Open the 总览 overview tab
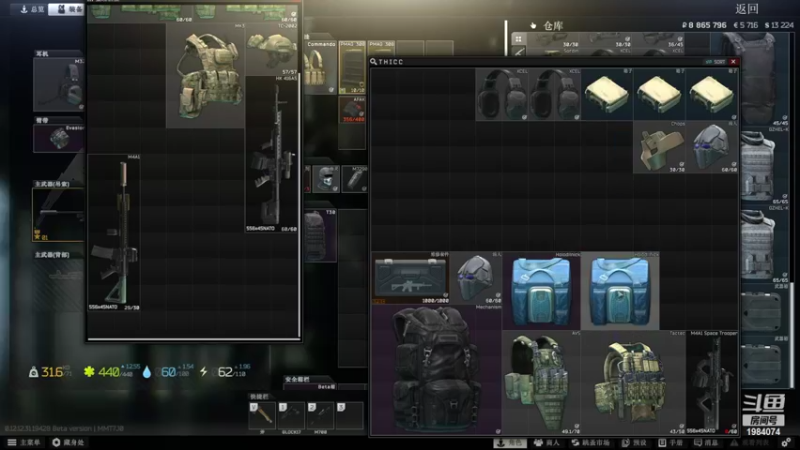The image size is (800, 450). (31, 9)
